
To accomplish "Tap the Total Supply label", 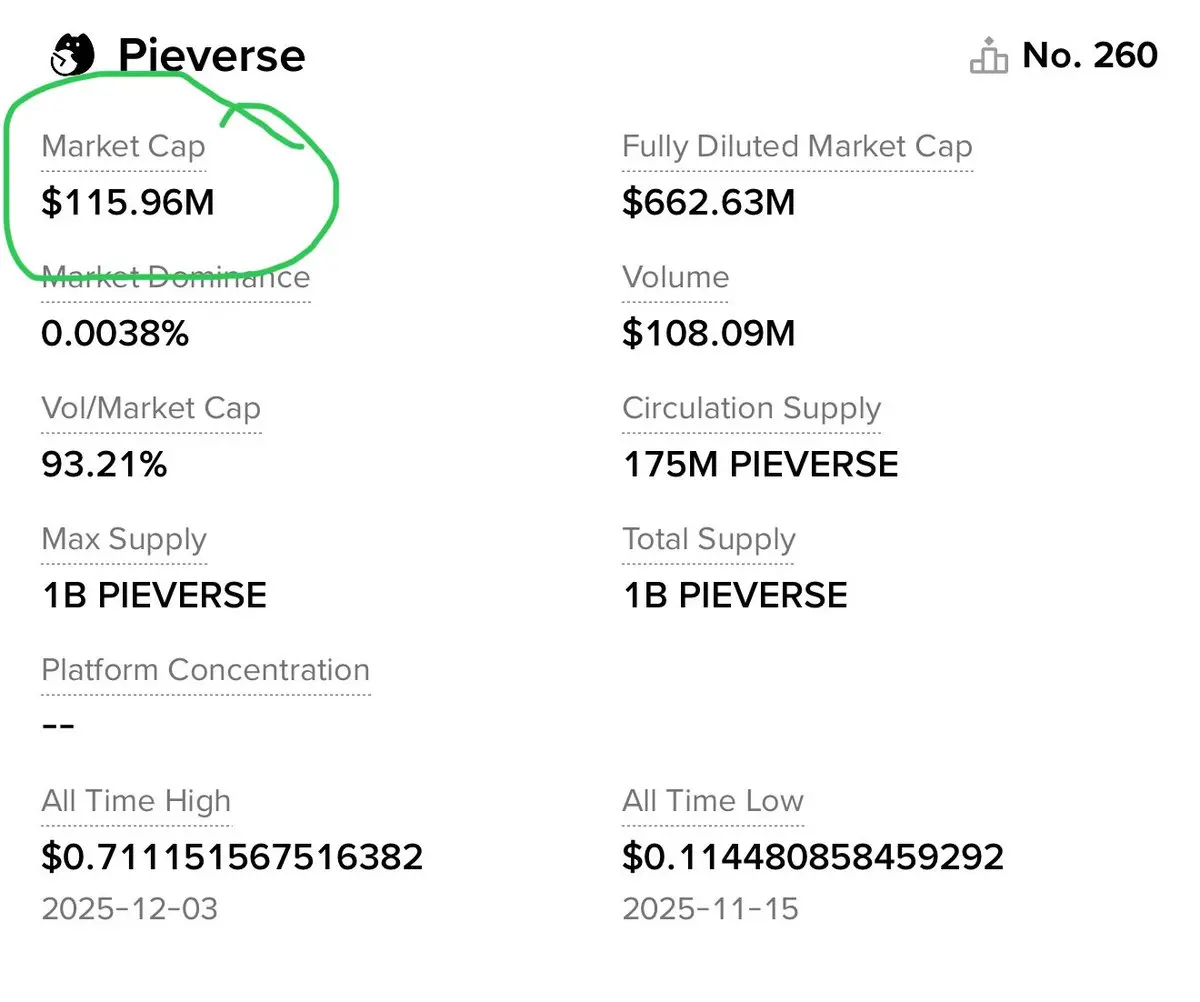I will [709, 539].
